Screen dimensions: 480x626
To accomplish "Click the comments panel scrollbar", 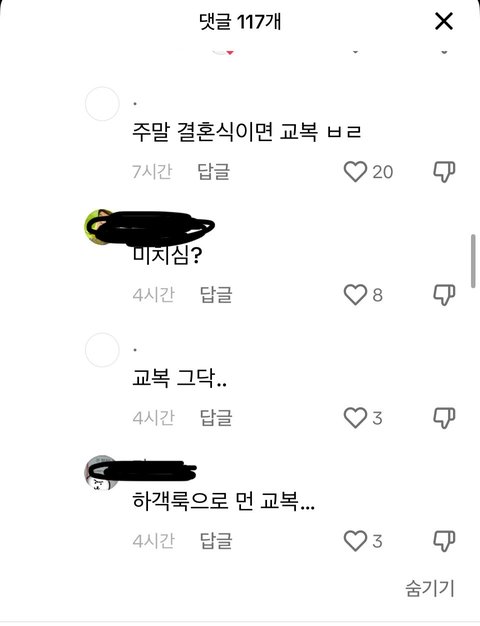I will (x=473, y=261).
